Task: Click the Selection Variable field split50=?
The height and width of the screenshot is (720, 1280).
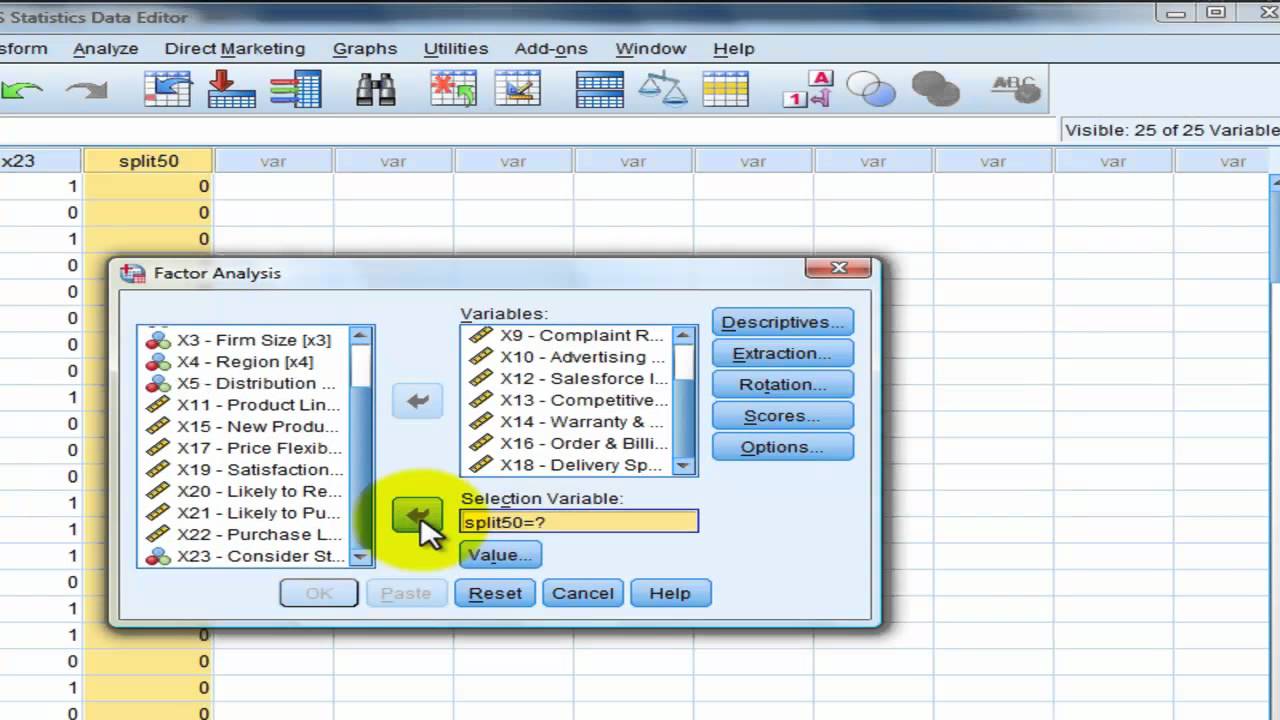Action: 579,521
